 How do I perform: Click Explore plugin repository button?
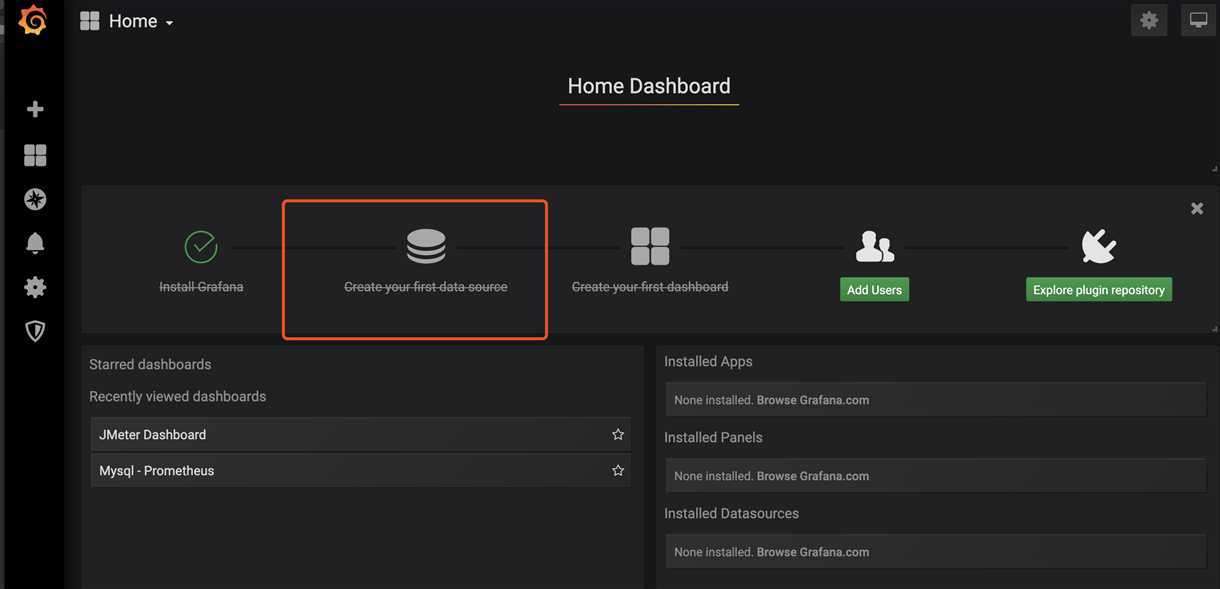1099,290
